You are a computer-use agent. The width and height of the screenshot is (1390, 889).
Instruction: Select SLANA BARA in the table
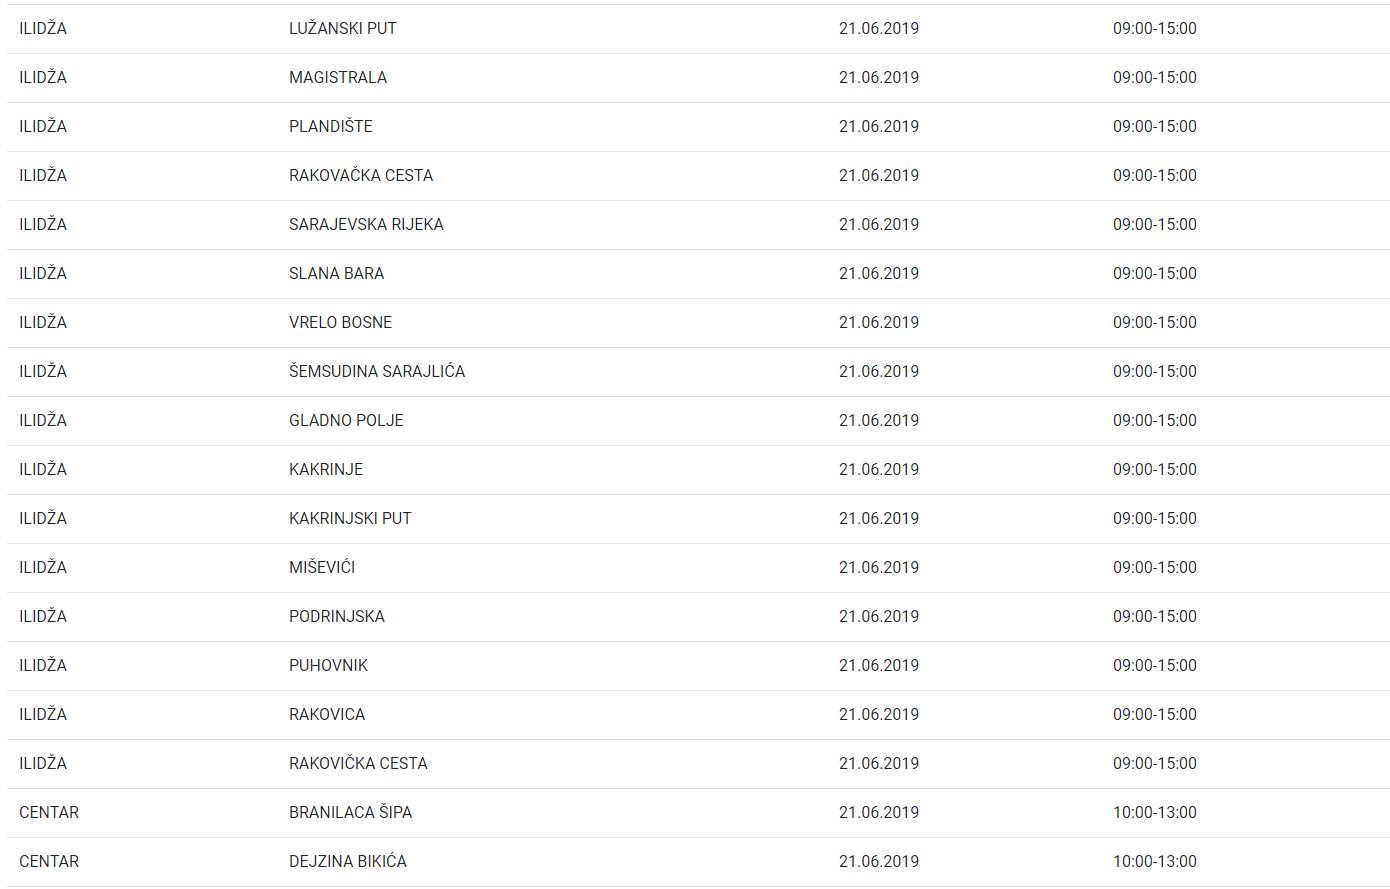click(x=336, y=273)
